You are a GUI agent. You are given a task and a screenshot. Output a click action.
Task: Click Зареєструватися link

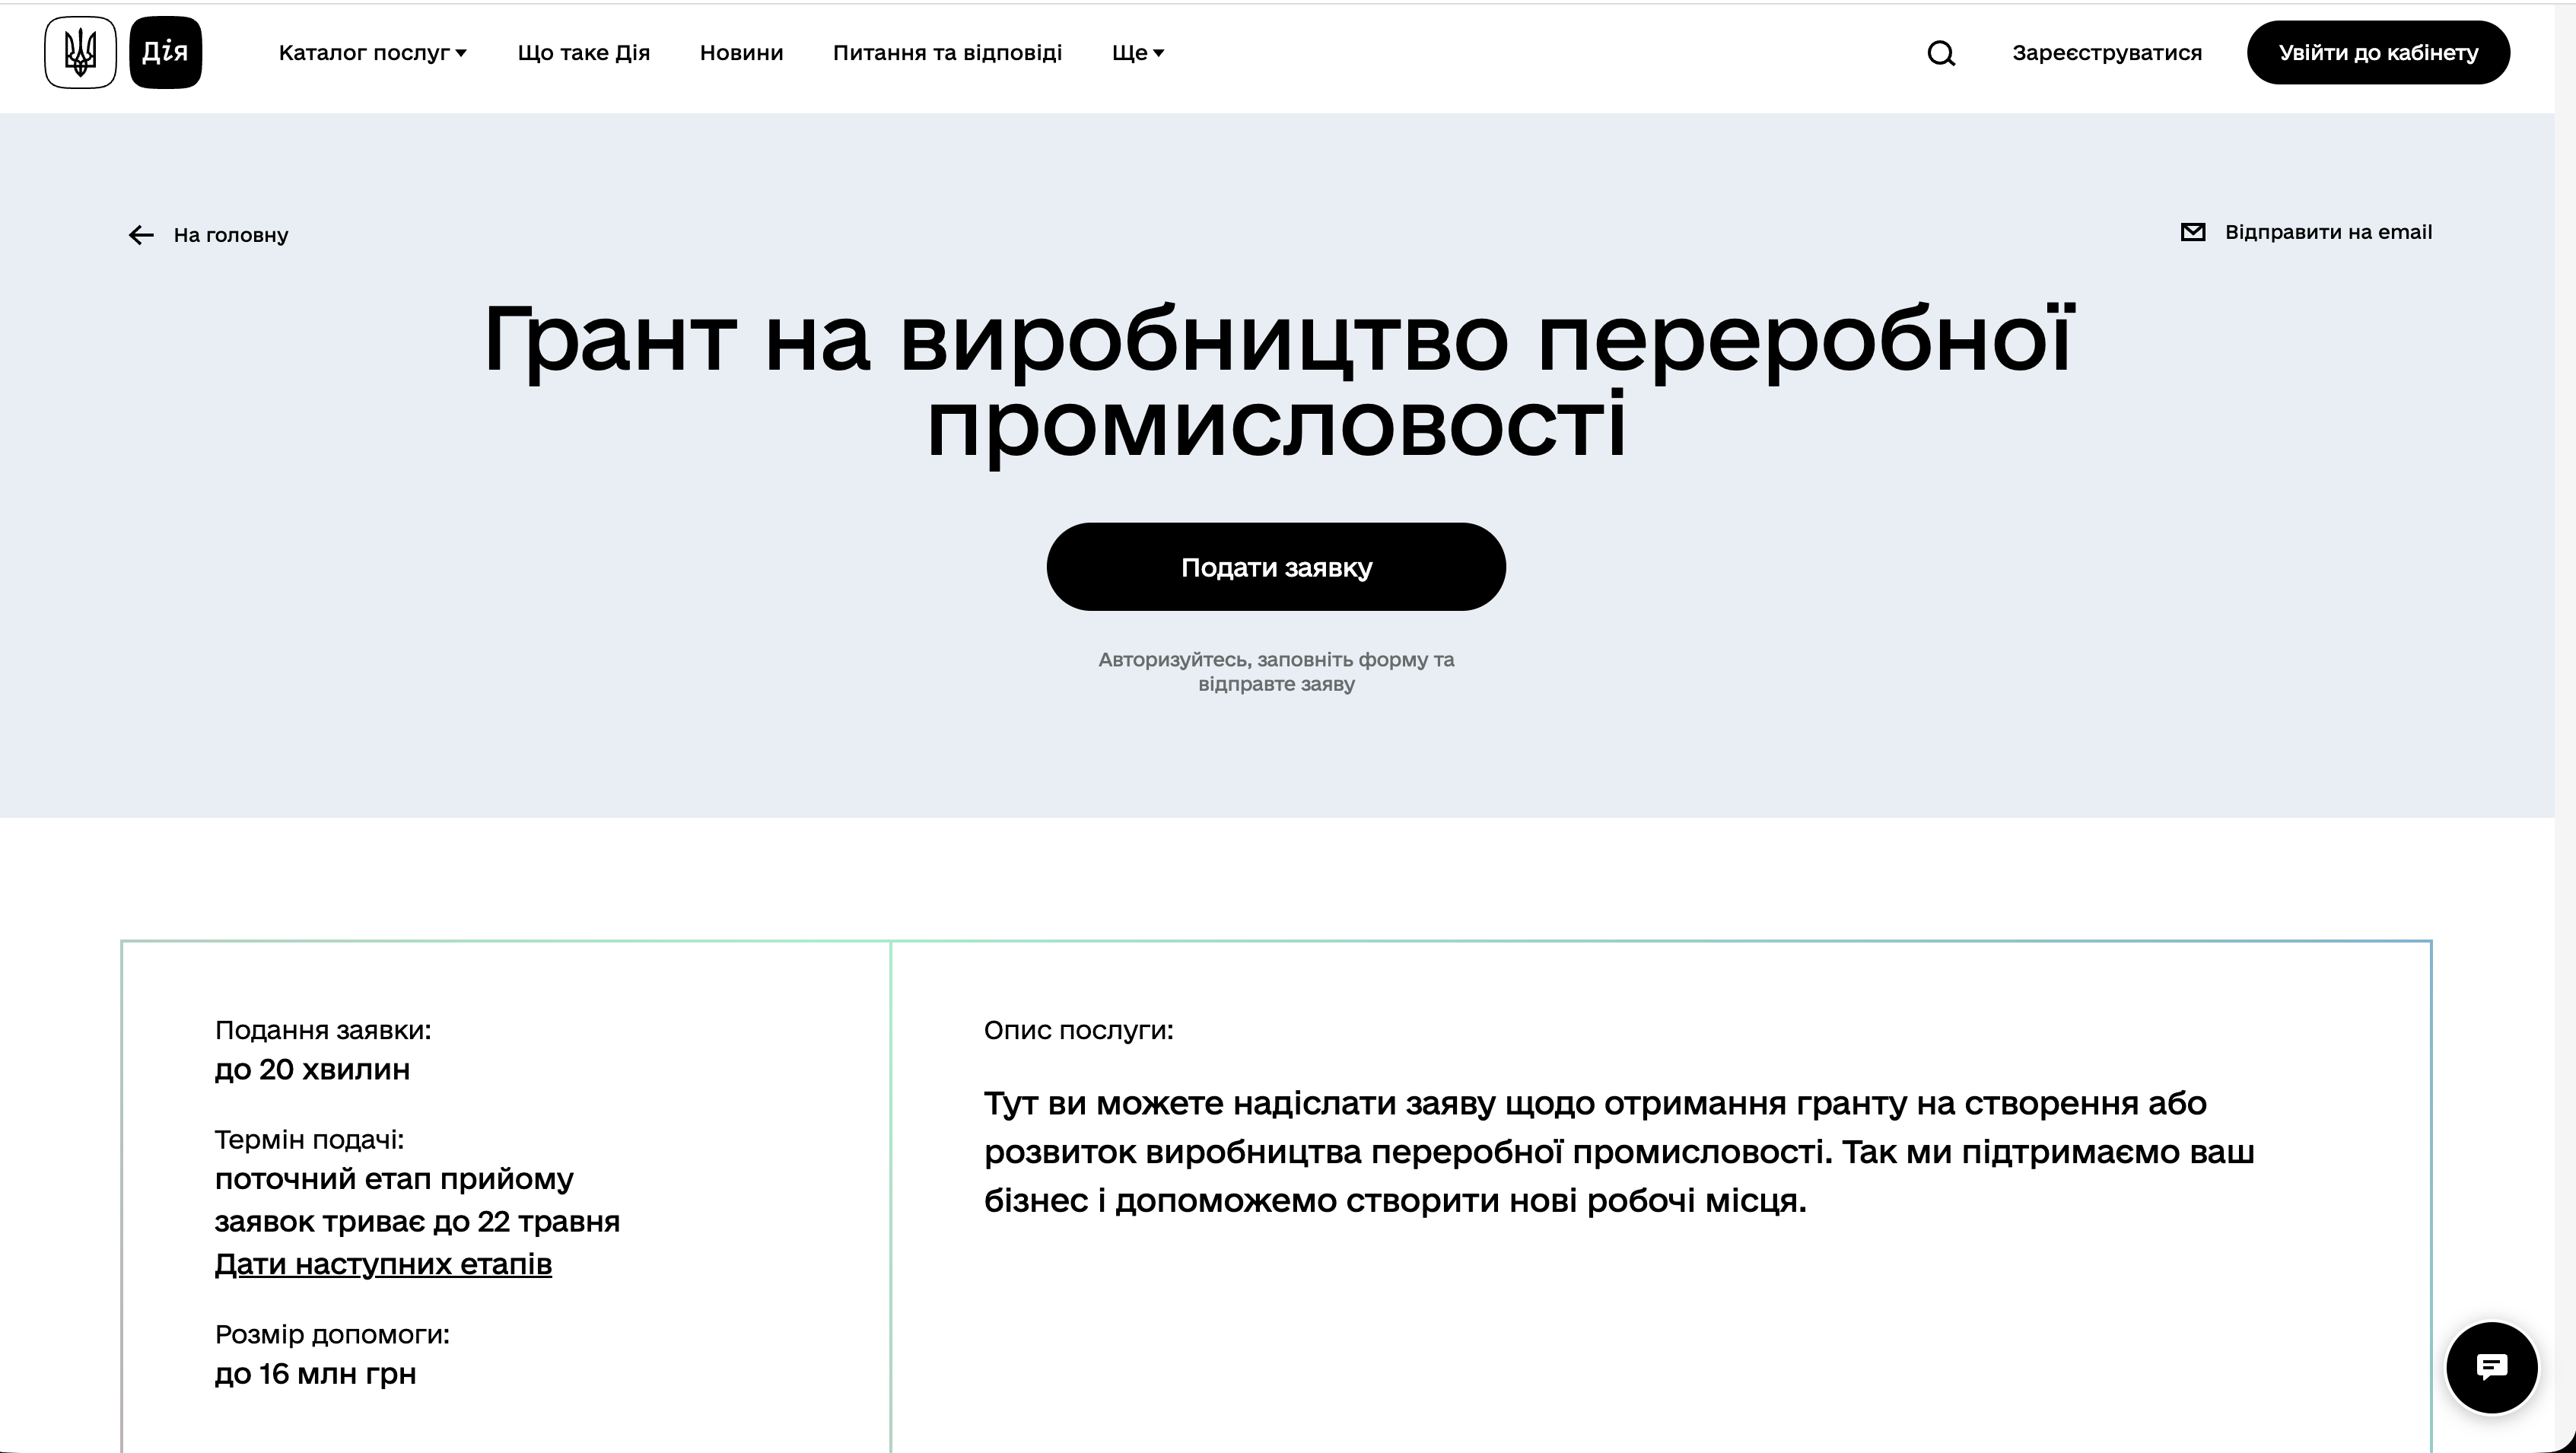pyautogui.click(x=2107, y=53)
